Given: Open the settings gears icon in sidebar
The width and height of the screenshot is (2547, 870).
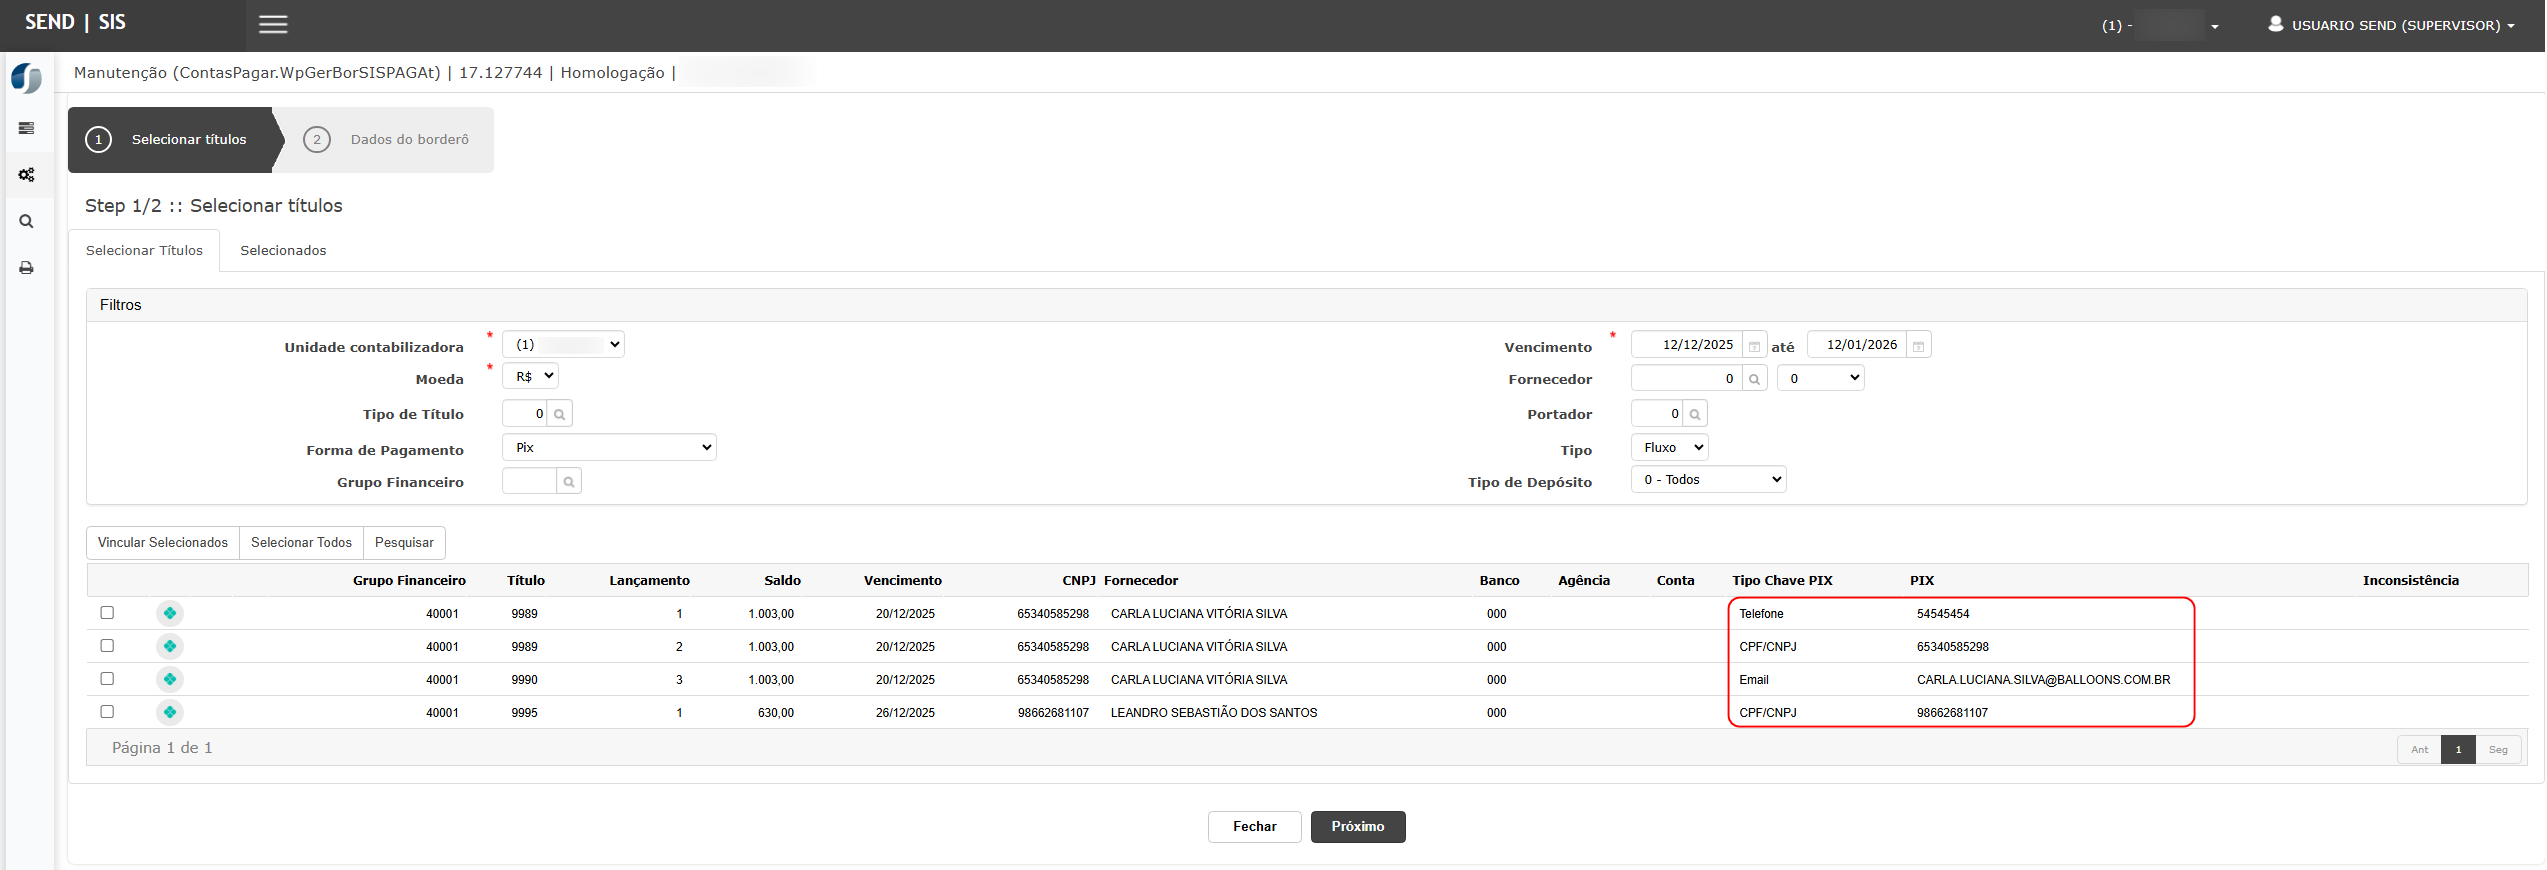Looking at the screenshot, I should pos(27,175).
